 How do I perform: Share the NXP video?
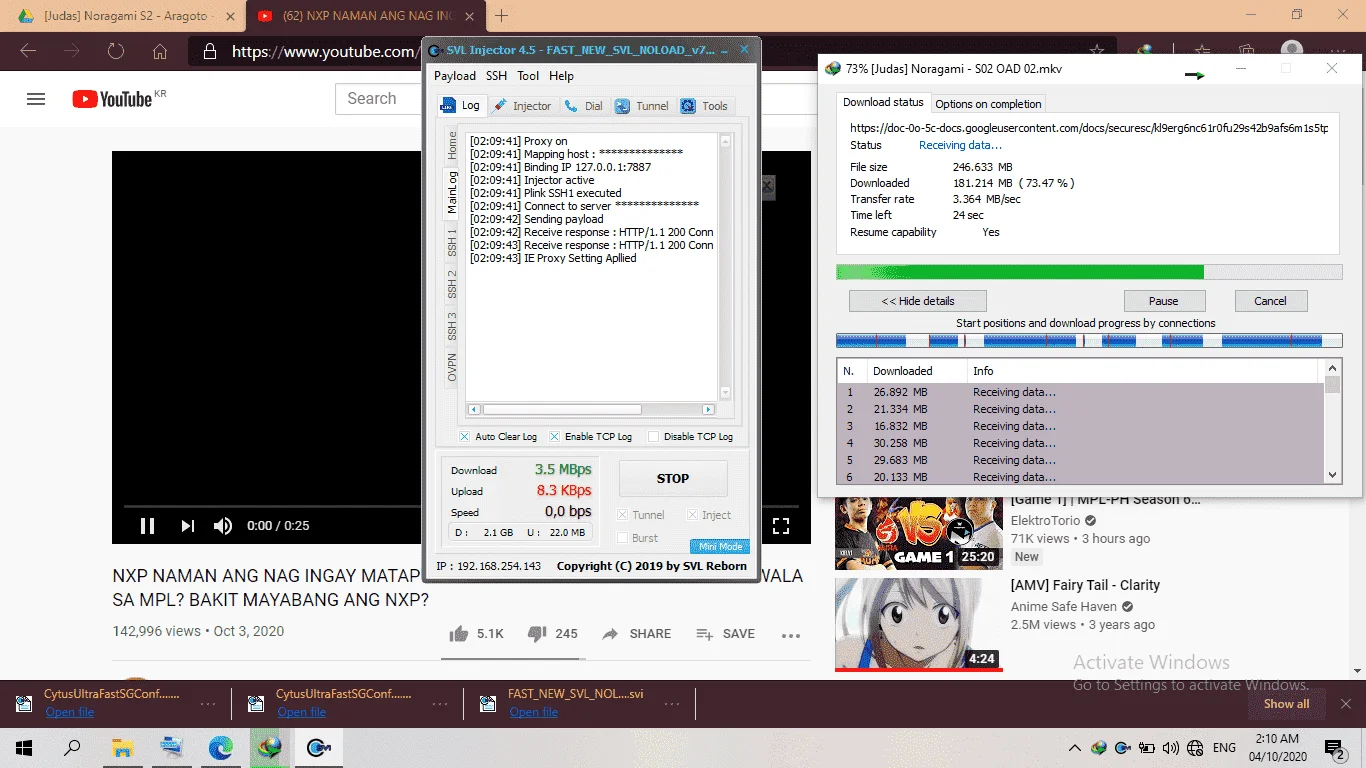(x=637, y=634)
